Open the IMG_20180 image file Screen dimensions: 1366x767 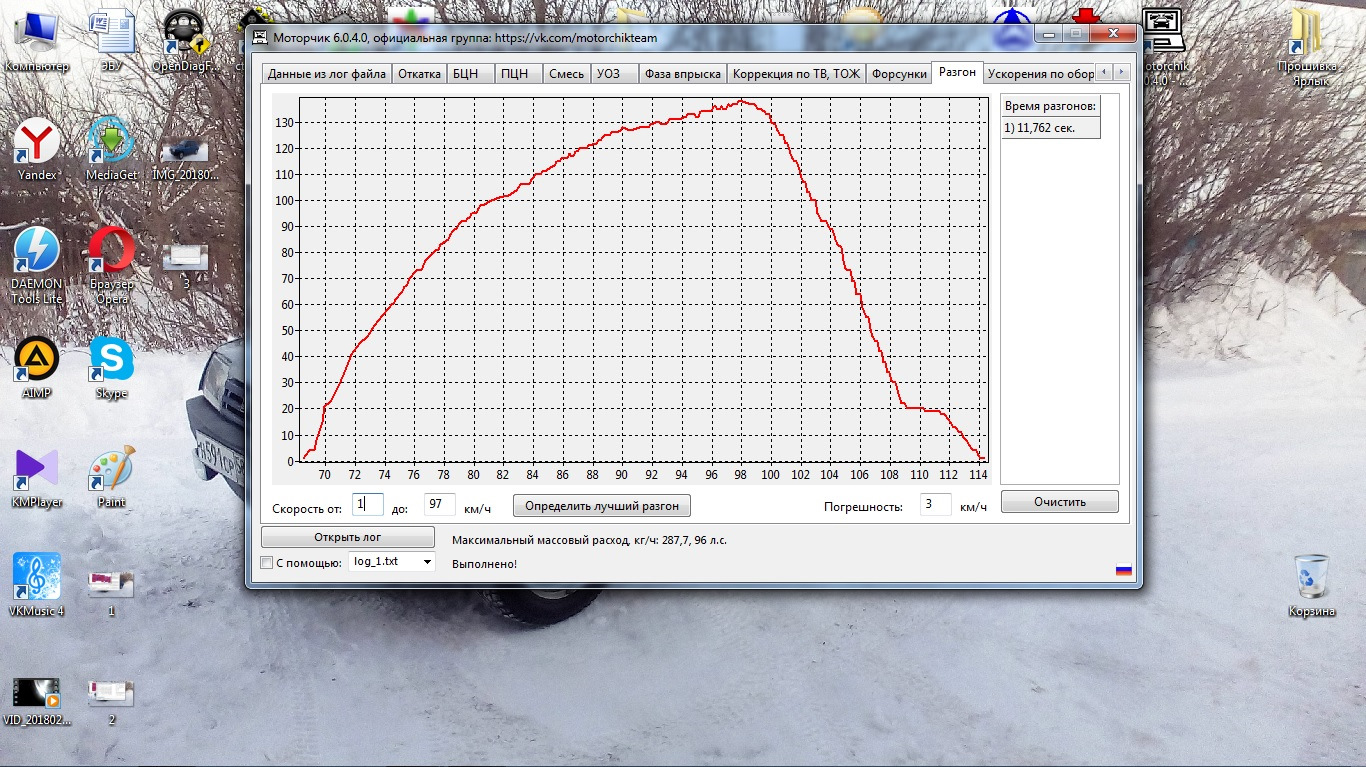pos(186,158)
